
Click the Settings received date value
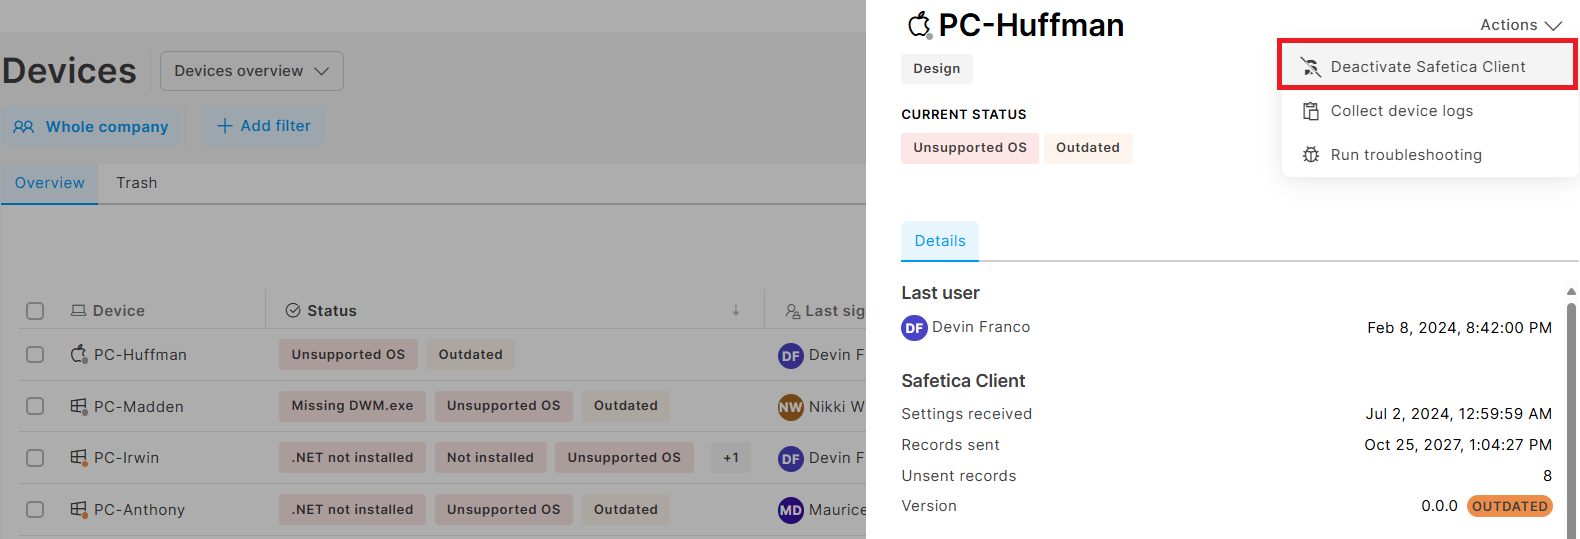(1459, 414)
